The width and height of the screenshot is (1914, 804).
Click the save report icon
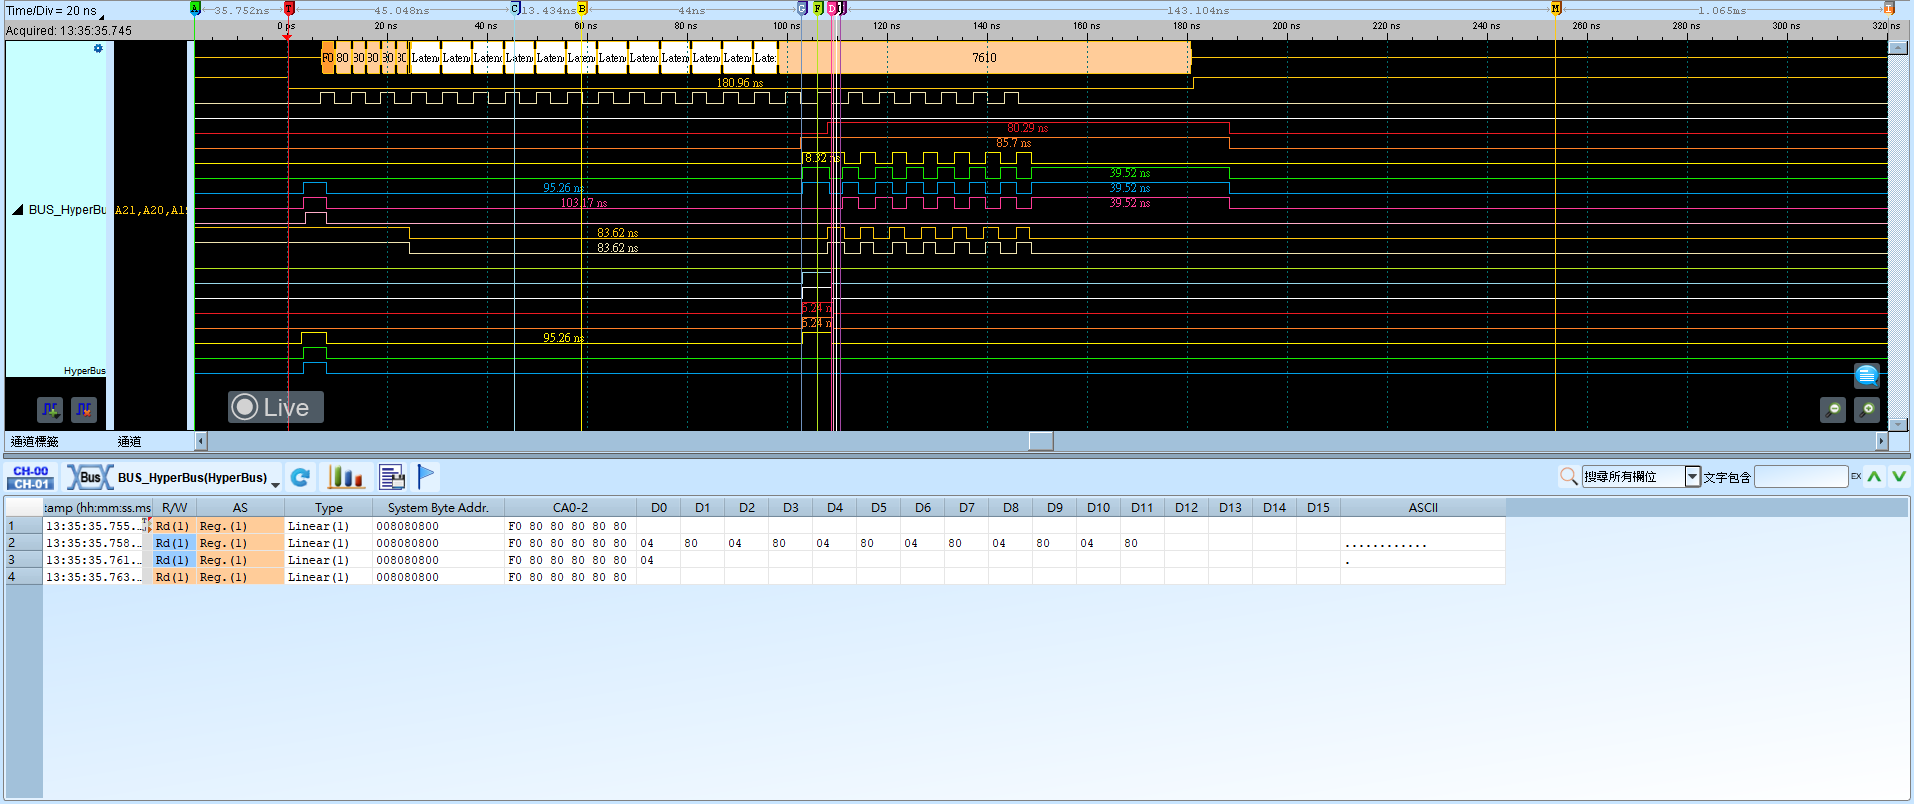pyautogui.click(x=392, y=477)
